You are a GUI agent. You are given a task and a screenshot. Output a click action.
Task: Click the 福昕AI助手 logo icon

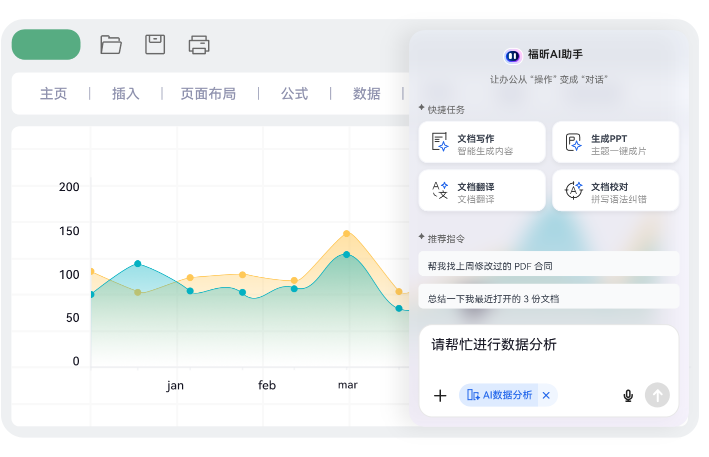pos(512,56)
